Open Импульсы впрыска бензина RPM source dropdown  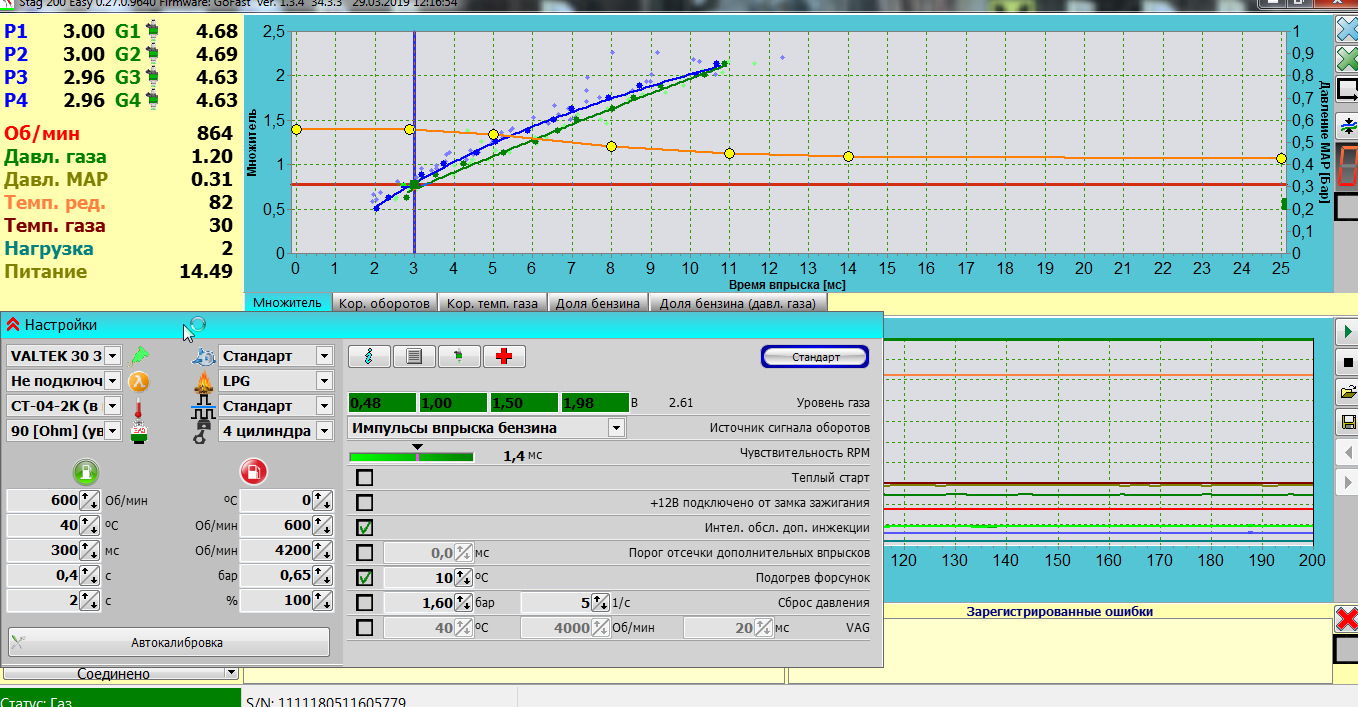coord(617,428)
